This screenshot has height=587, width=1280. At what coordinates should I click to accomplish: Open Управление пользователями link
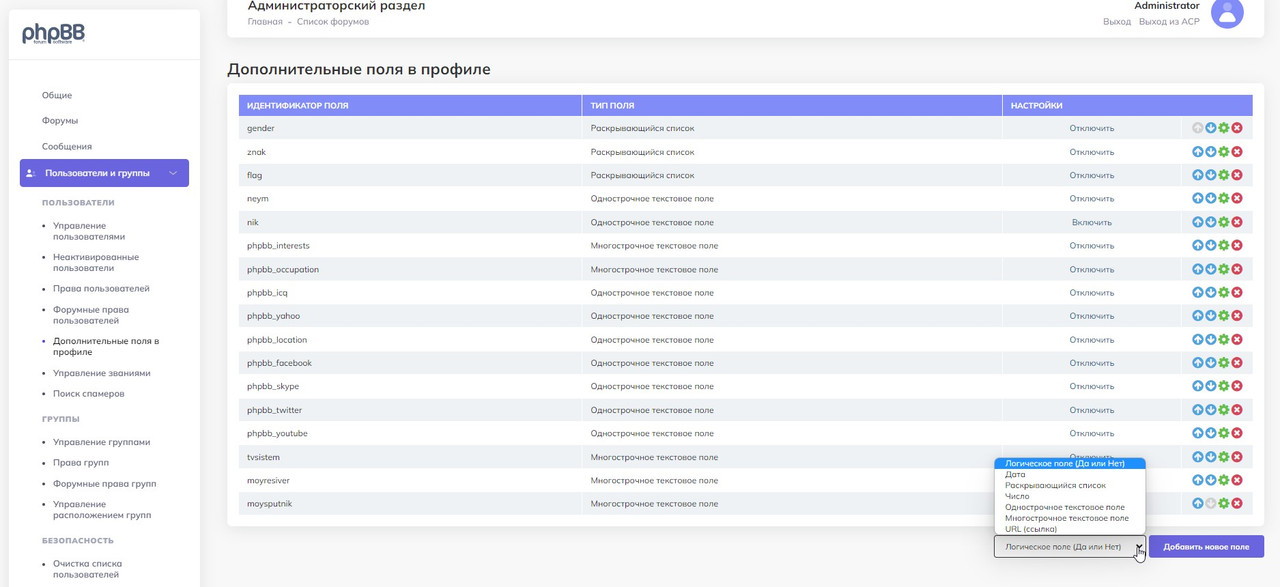coord(90,231)
